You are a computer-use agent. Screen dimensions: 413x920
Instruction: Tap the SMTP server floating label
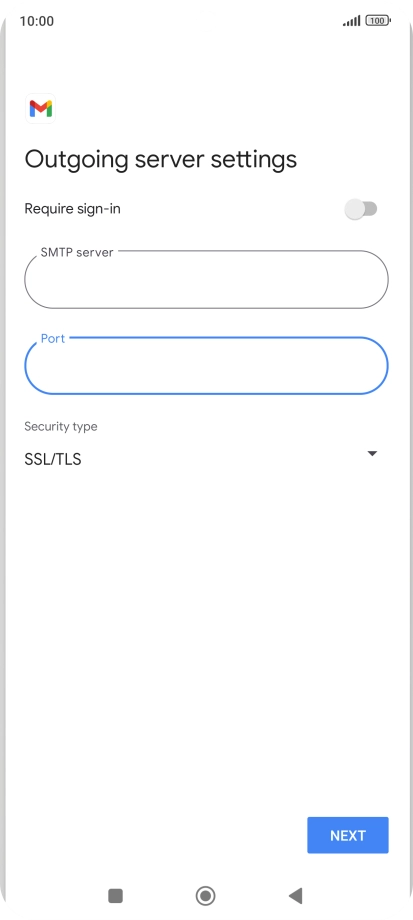(x=77, y=252)
